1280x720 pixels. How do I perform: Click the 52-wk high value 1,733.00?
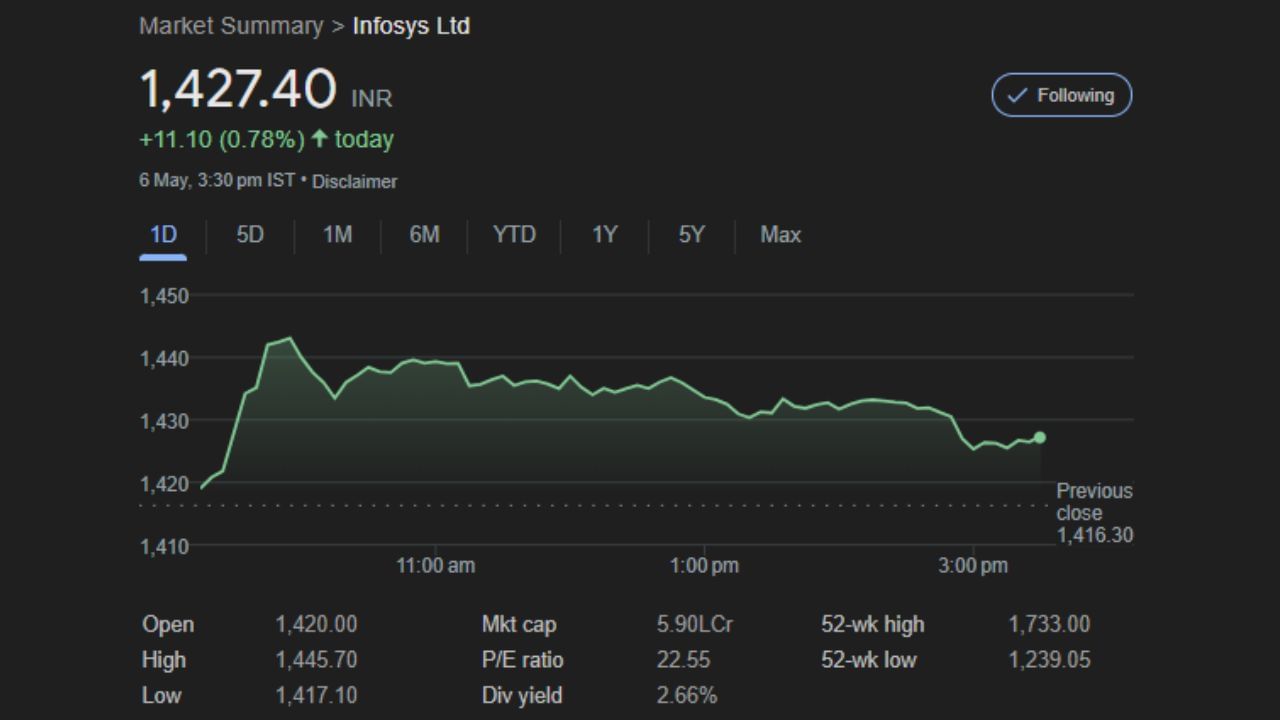coord(1049,624)
